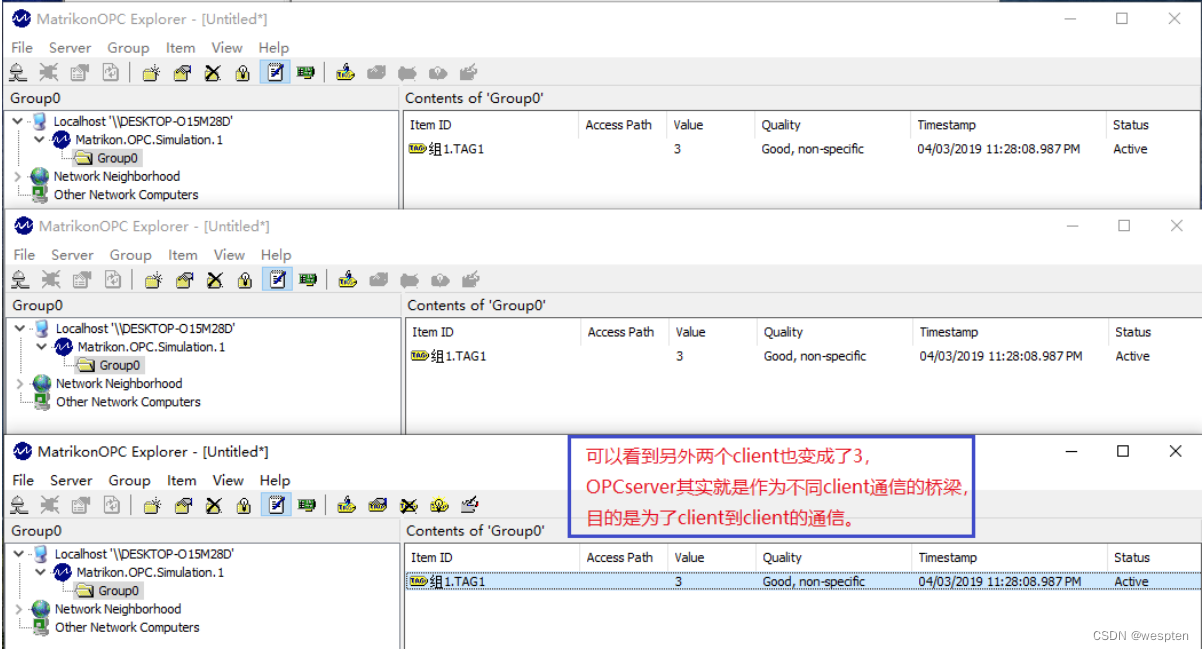Click the add group icon in bottom window

click(152, 505)
